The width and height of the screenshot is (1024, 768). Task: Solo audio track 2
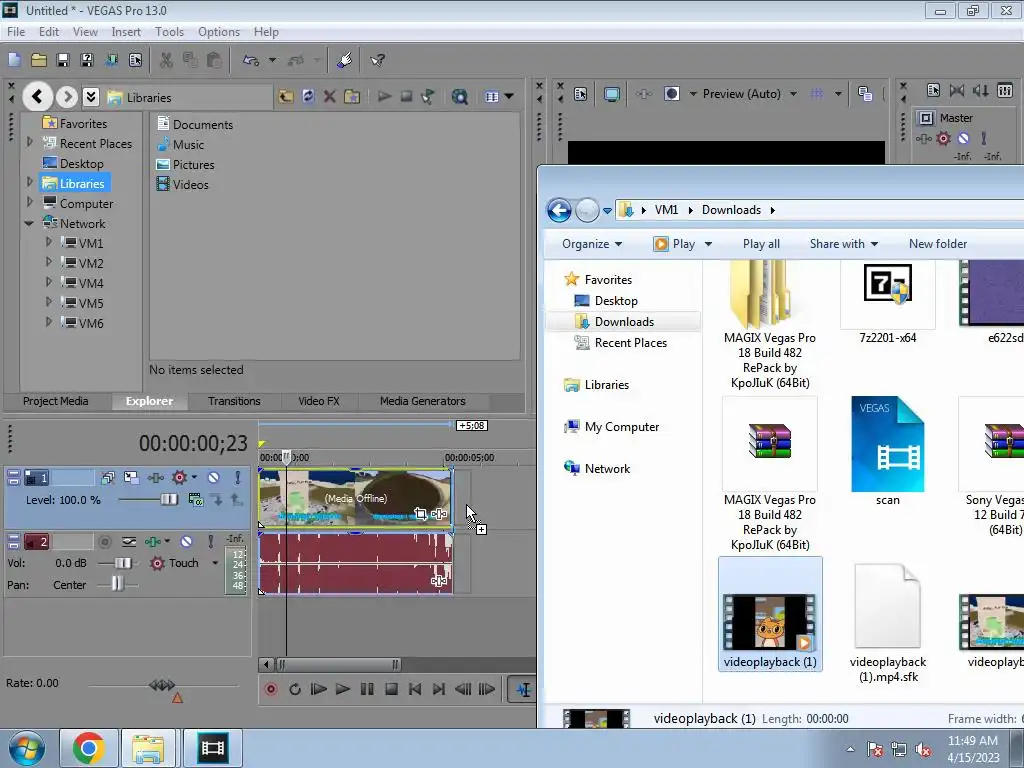point(210,541)
